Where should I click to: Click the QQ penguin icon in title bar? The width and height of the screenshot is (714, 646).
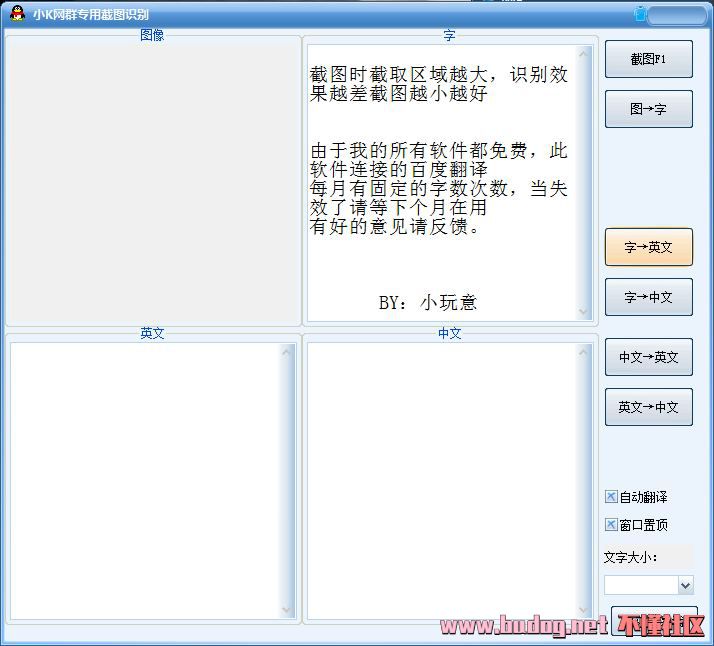point(17,14)
